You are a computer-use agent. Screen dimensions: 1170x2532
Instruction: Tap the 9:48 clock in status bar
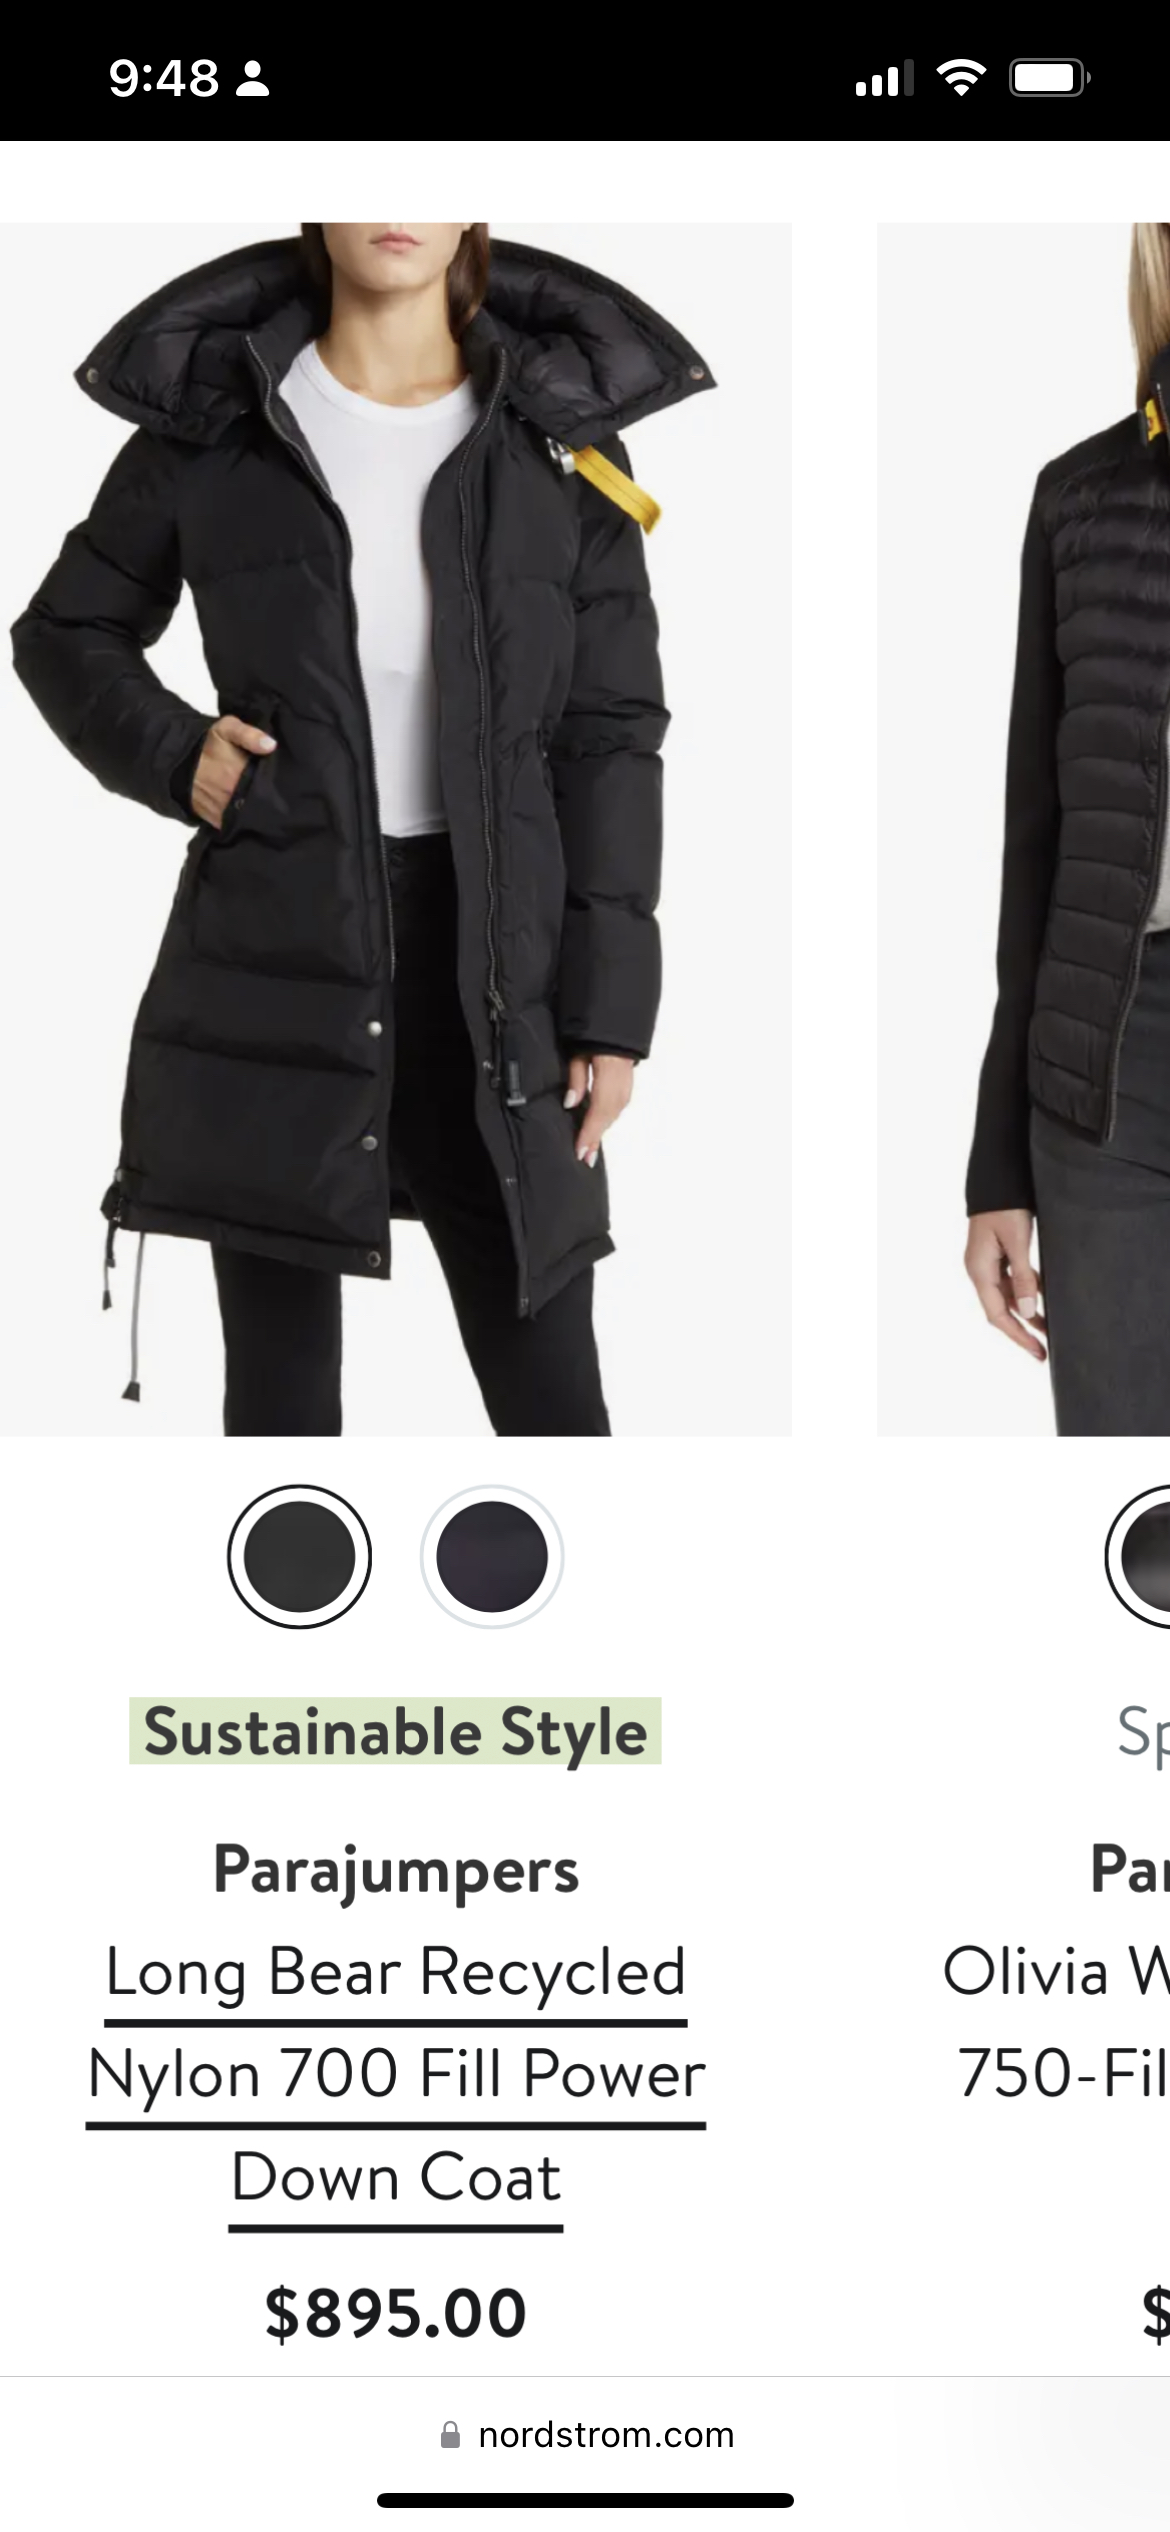tap(164, 78)
